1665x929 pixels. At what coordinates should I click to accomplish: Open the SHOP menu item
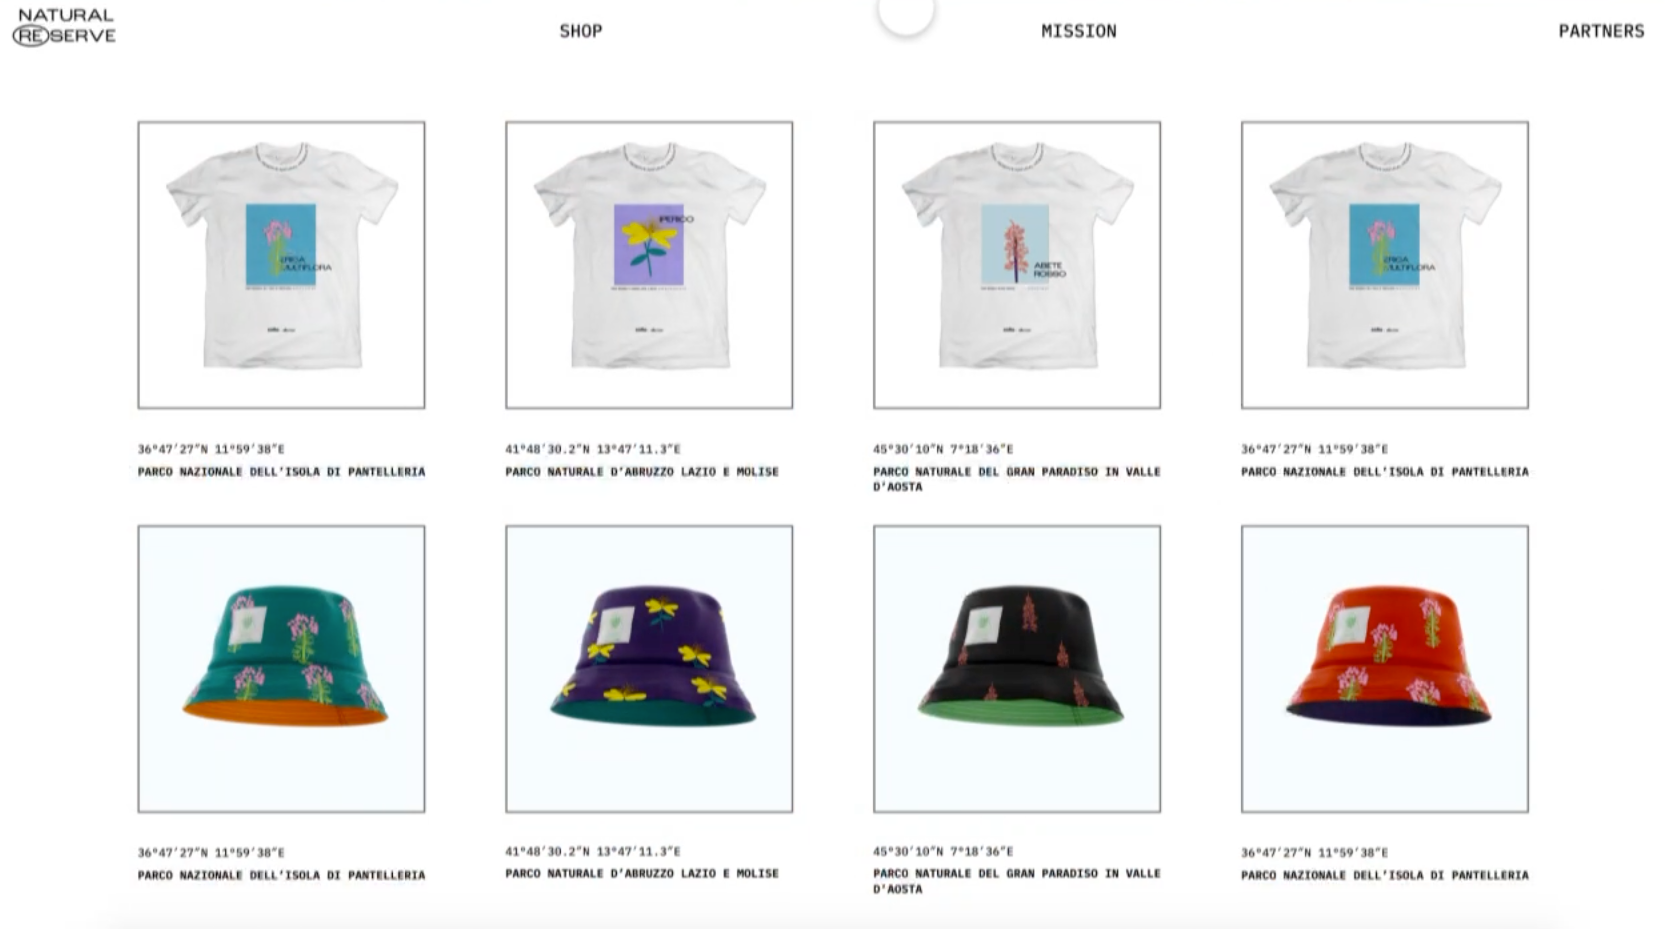tap(581, 31)
